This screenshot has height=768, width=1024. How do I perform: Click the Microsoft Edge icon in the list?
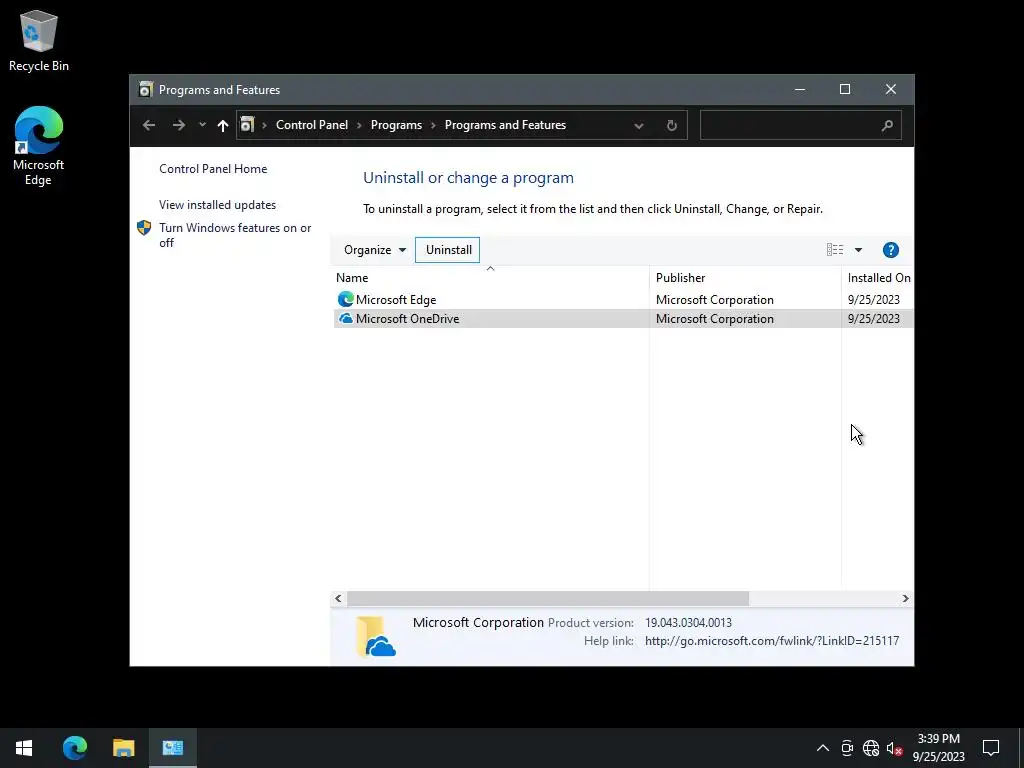[x=345, y=299]
